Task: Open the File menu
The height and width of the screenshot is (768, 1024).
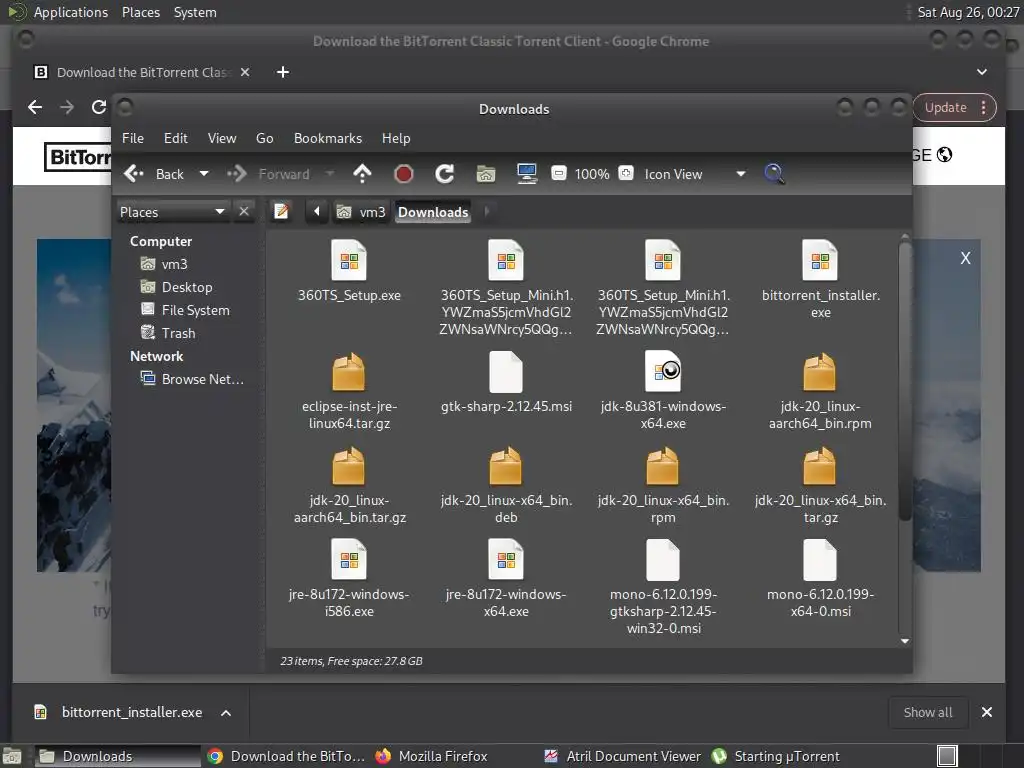Action: click(133, 138)
